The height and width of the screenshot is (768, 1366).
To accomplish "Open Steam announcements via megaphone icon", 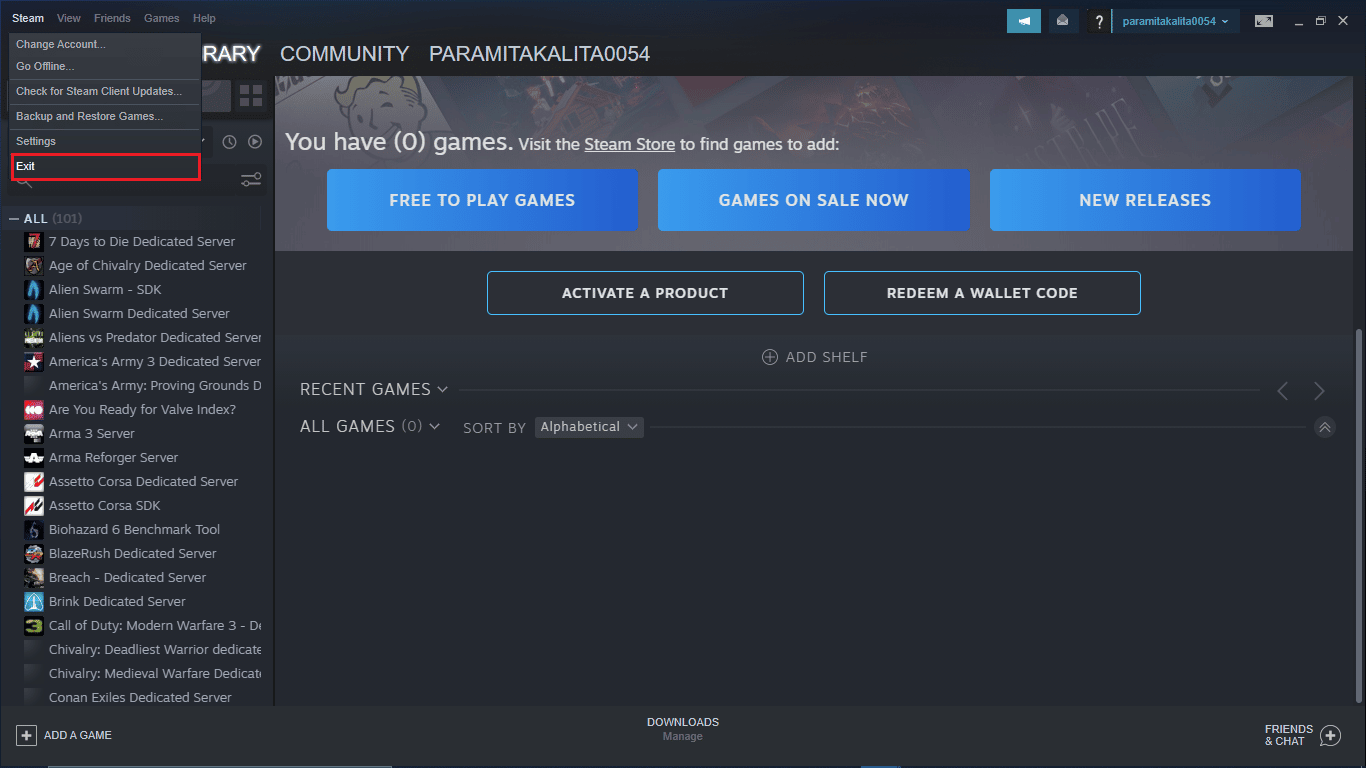I will point(1023,20).
